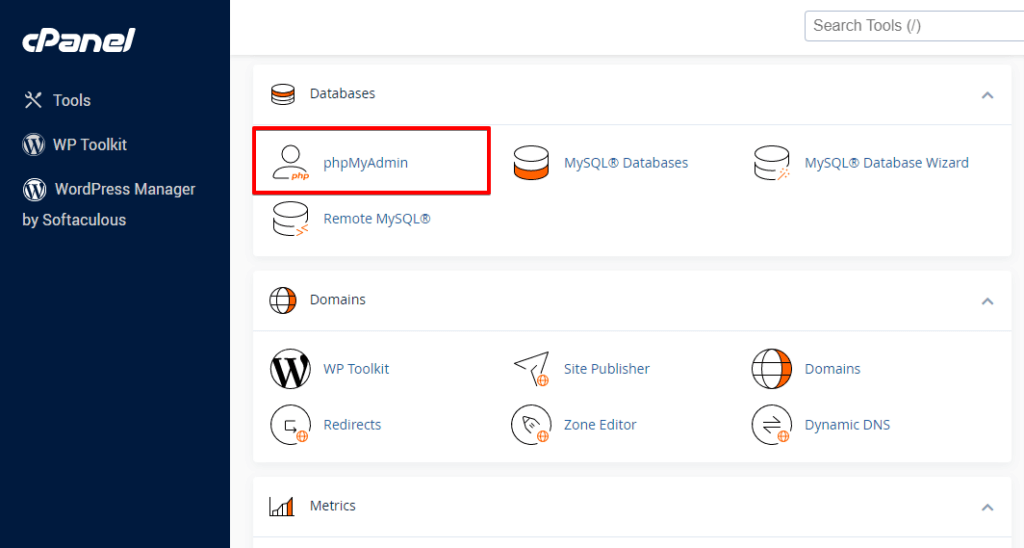Click the Zone Editor pen icon
The width and height of the screenshot is (1024, 548).
click(531, 425)
